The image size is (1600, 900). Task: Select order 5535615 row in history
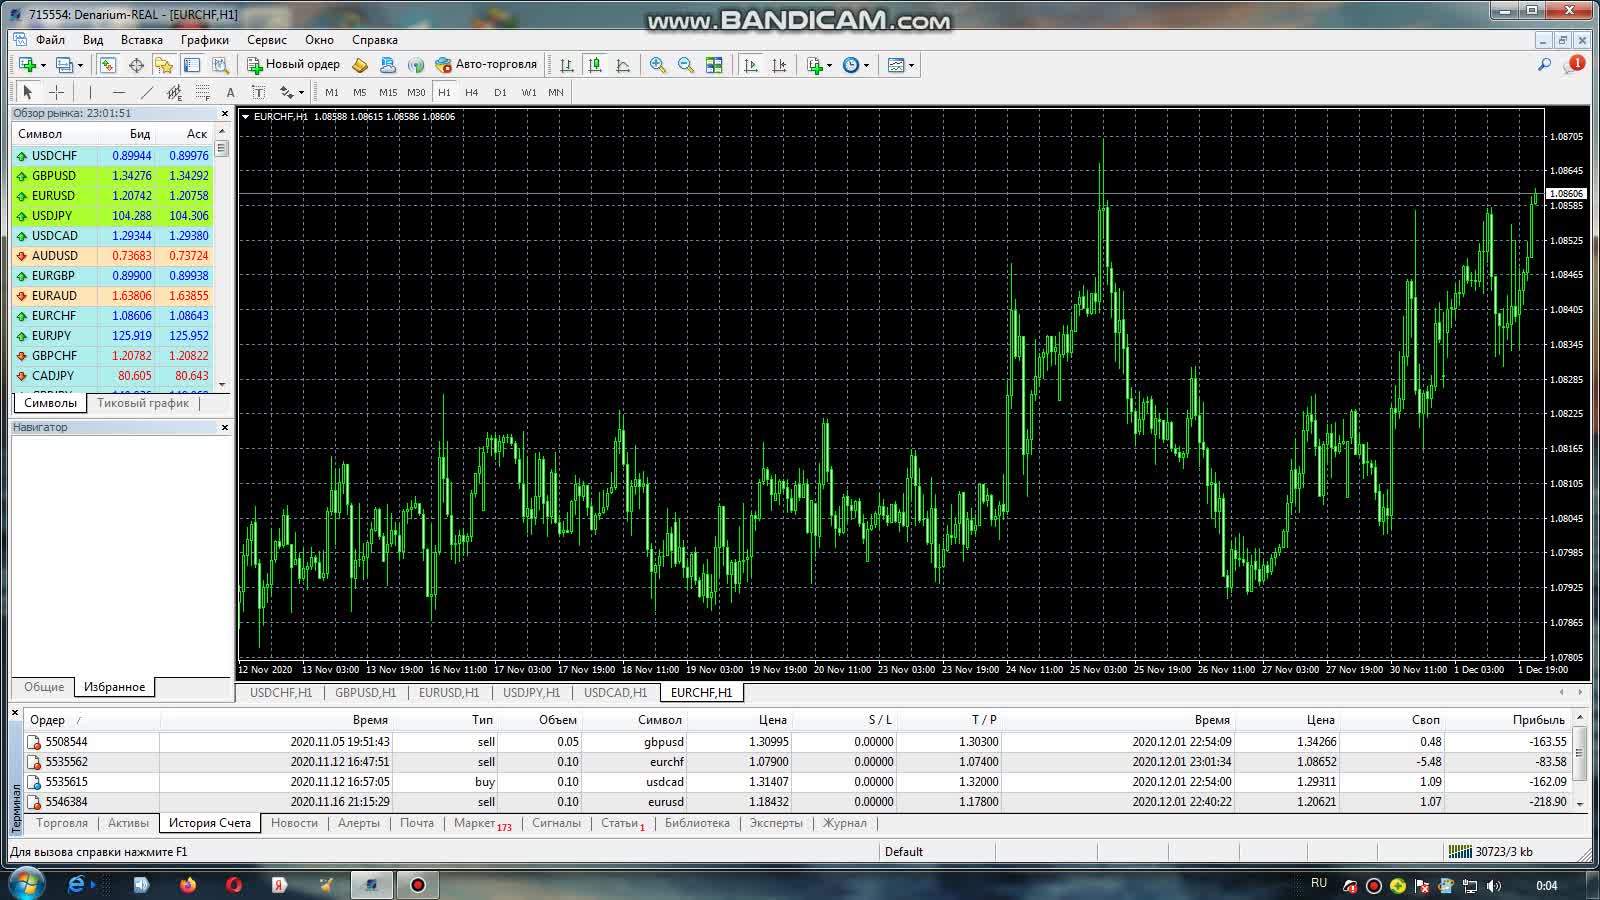(x=800, y=782)
